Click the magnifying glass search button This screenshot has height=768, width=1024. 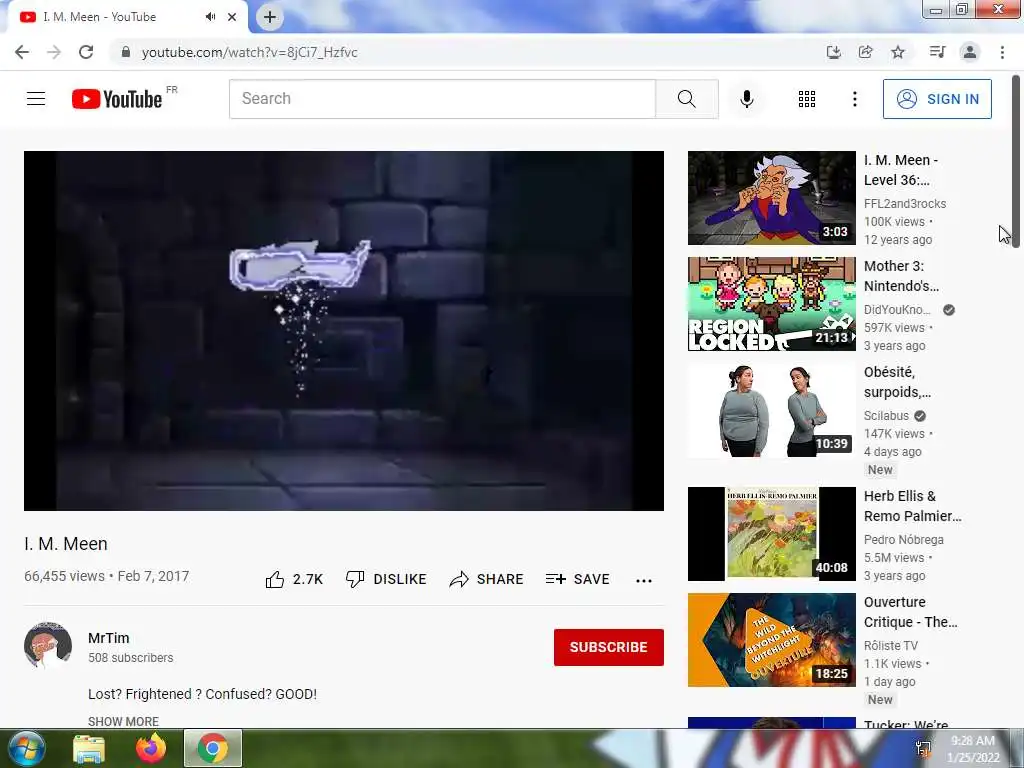(x=686, y=99)
